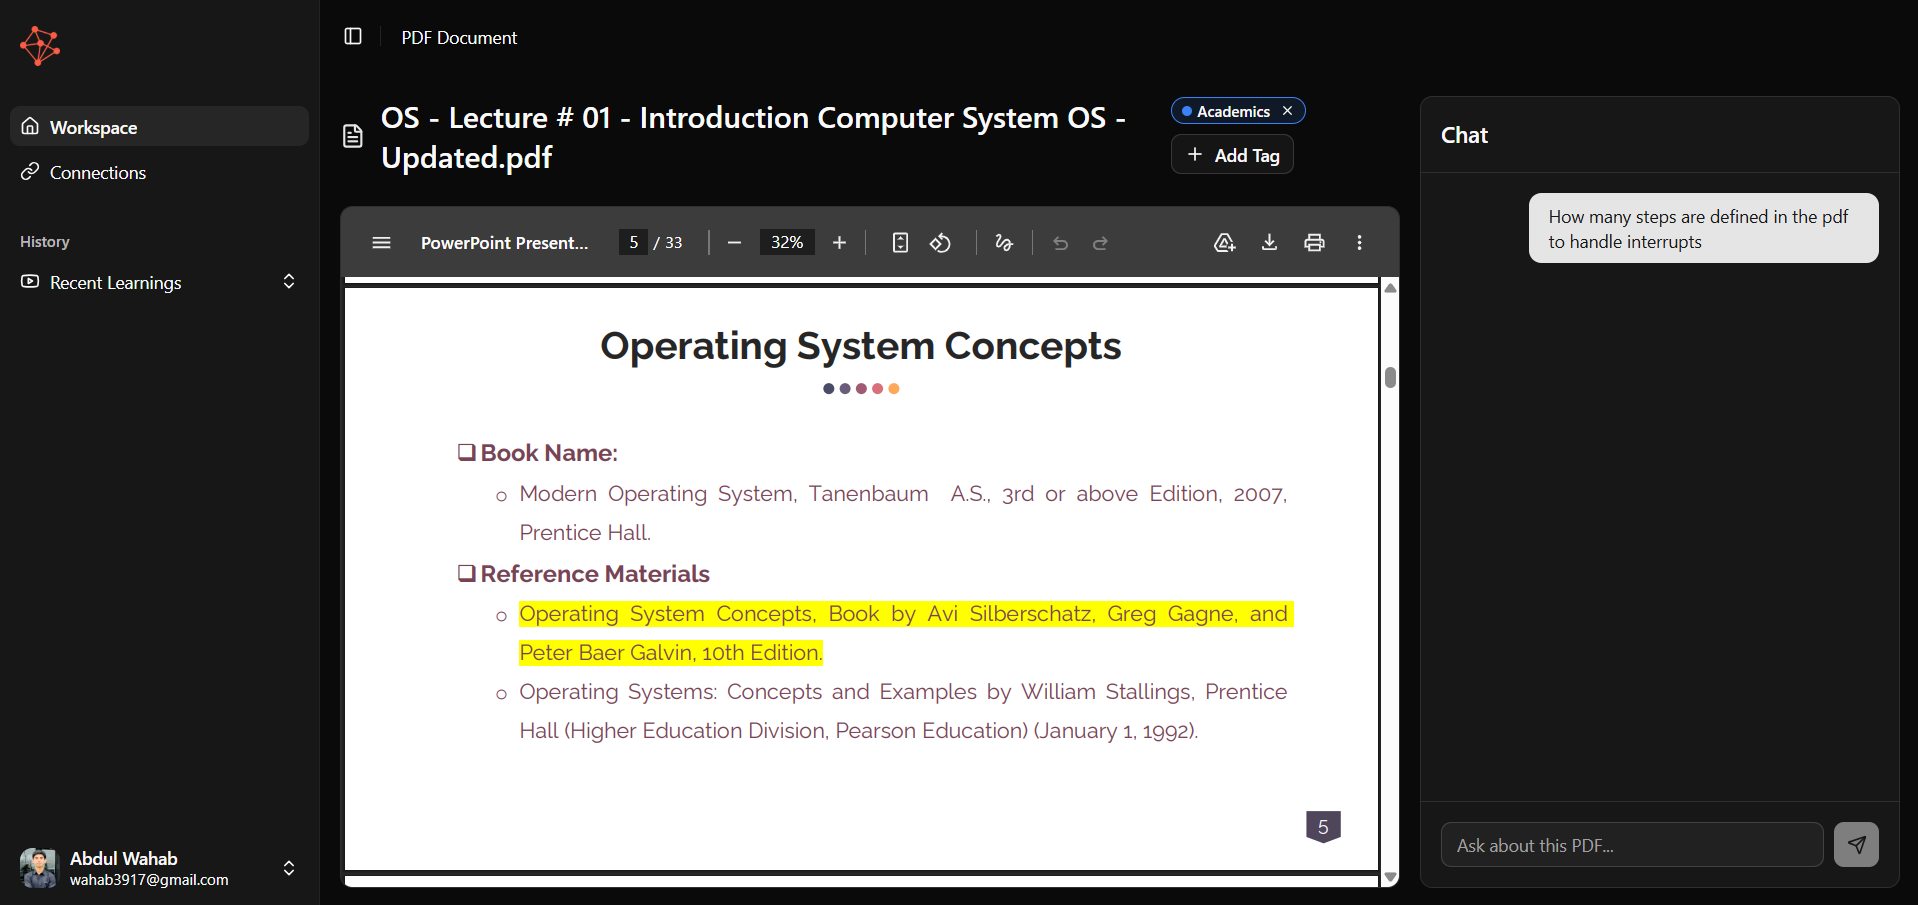The width and height of the screenshot is (1918, 905).
Task: Remove the Academics tag
Action: (1288, 111)
